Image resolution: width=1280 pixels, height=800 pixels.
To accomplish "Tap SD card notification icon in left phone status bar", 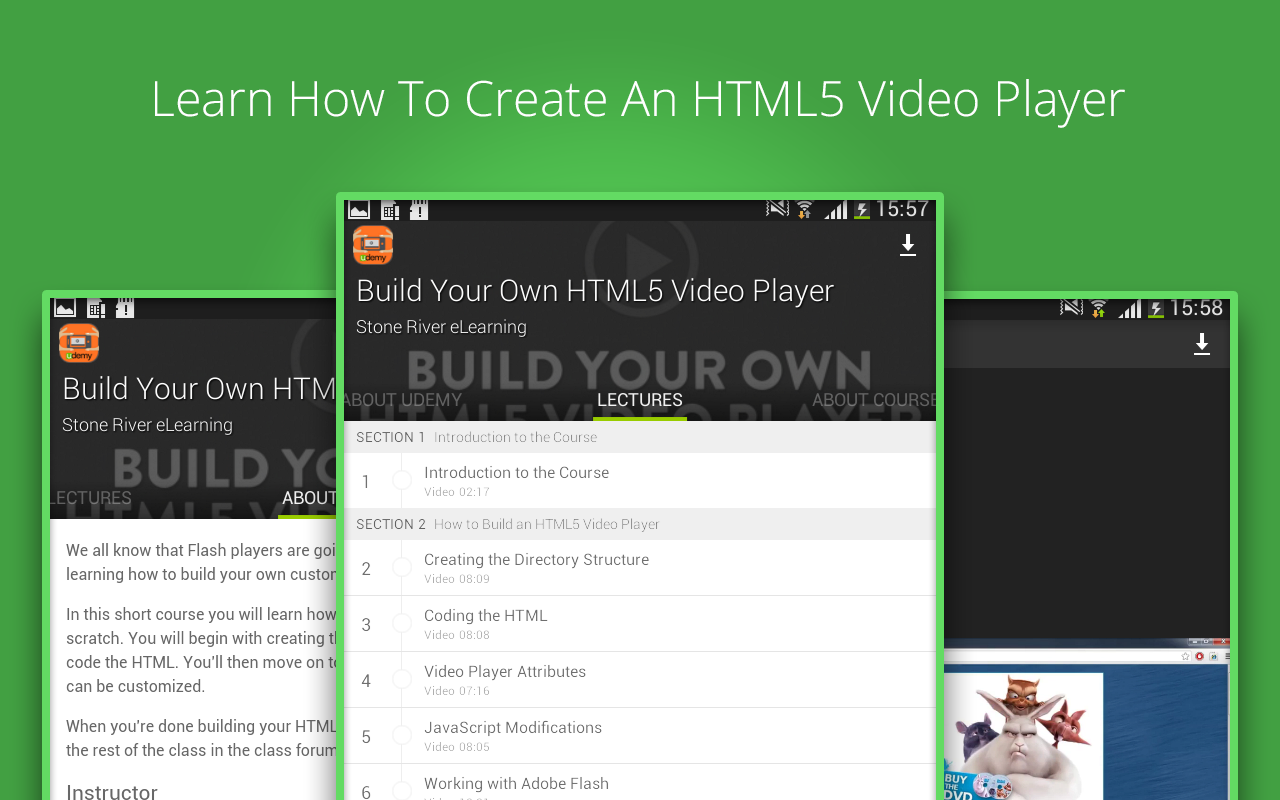I will (x=96, y=308).
